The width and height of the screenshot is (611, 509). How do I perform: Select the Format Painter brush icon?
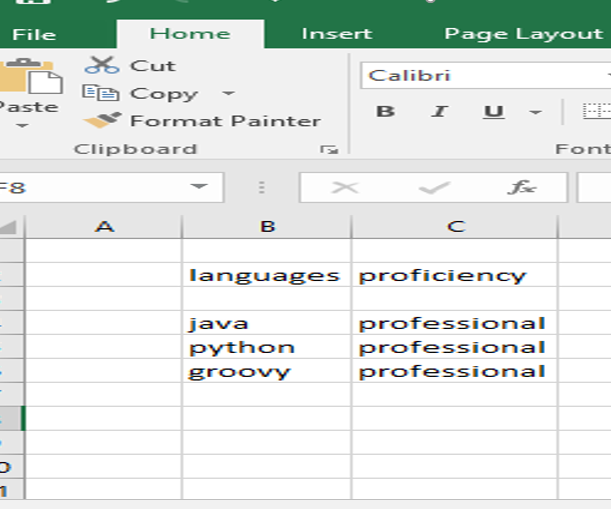coord(102,120)
